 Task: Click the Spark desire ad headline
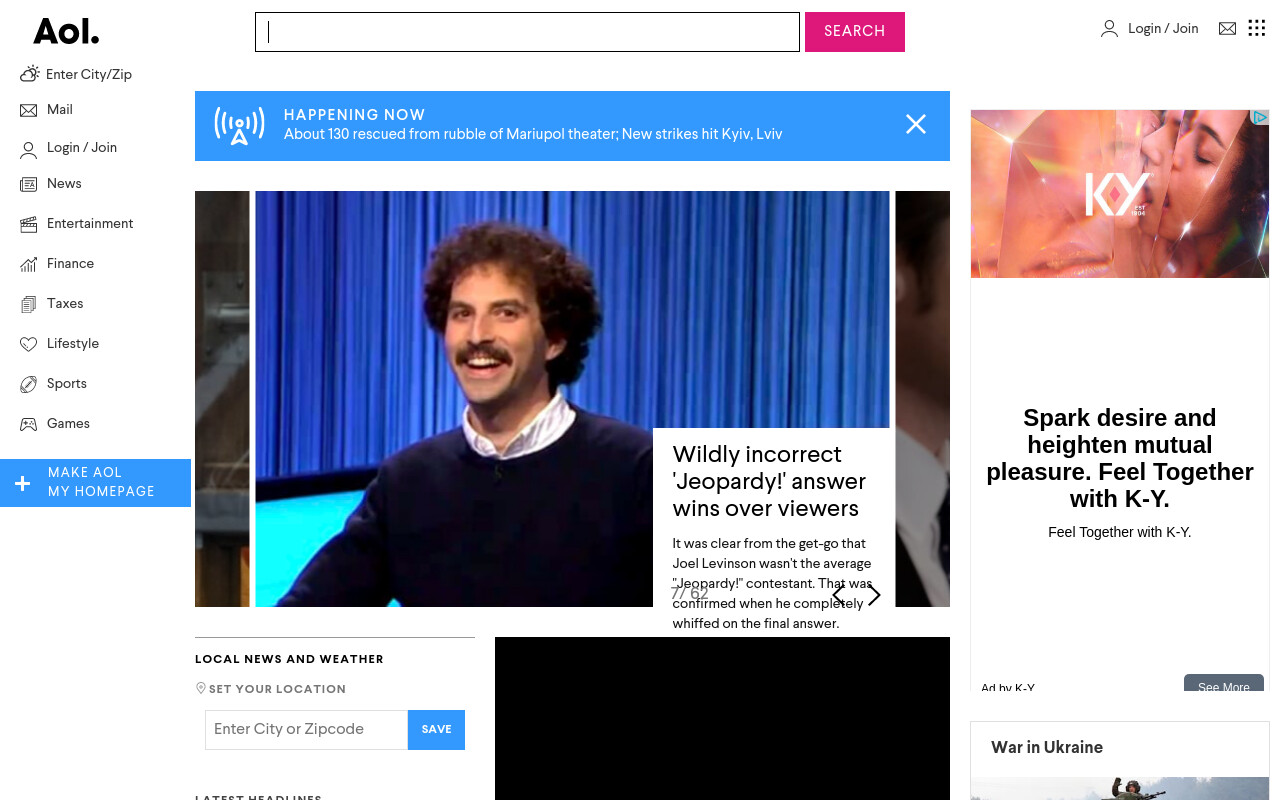pyautogui.click(x=1120, y=458)
